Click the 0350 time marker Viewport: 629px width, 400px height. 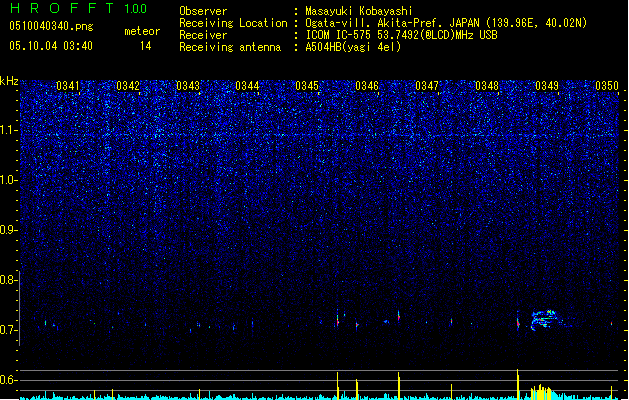click(x=607, y=86)
